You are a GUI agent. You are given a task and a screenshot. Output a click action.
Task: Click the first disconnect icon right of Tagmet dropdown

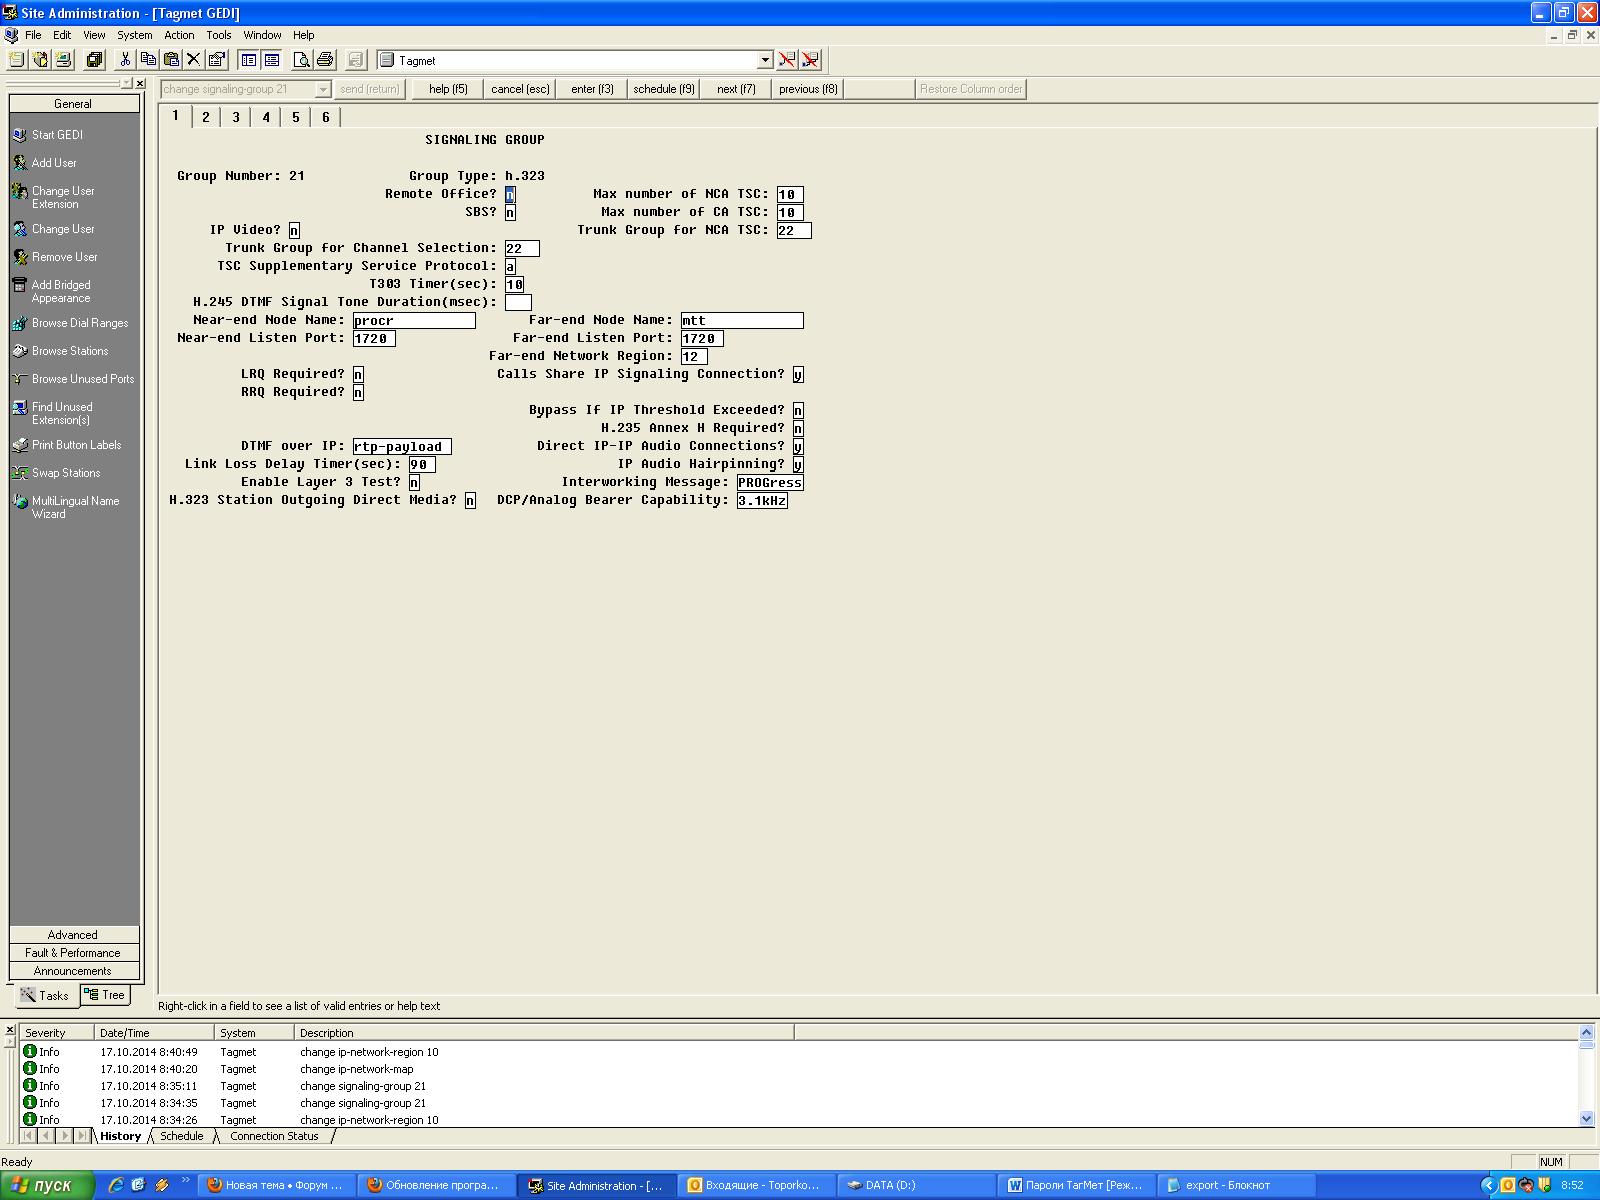(x=787, y=60)
